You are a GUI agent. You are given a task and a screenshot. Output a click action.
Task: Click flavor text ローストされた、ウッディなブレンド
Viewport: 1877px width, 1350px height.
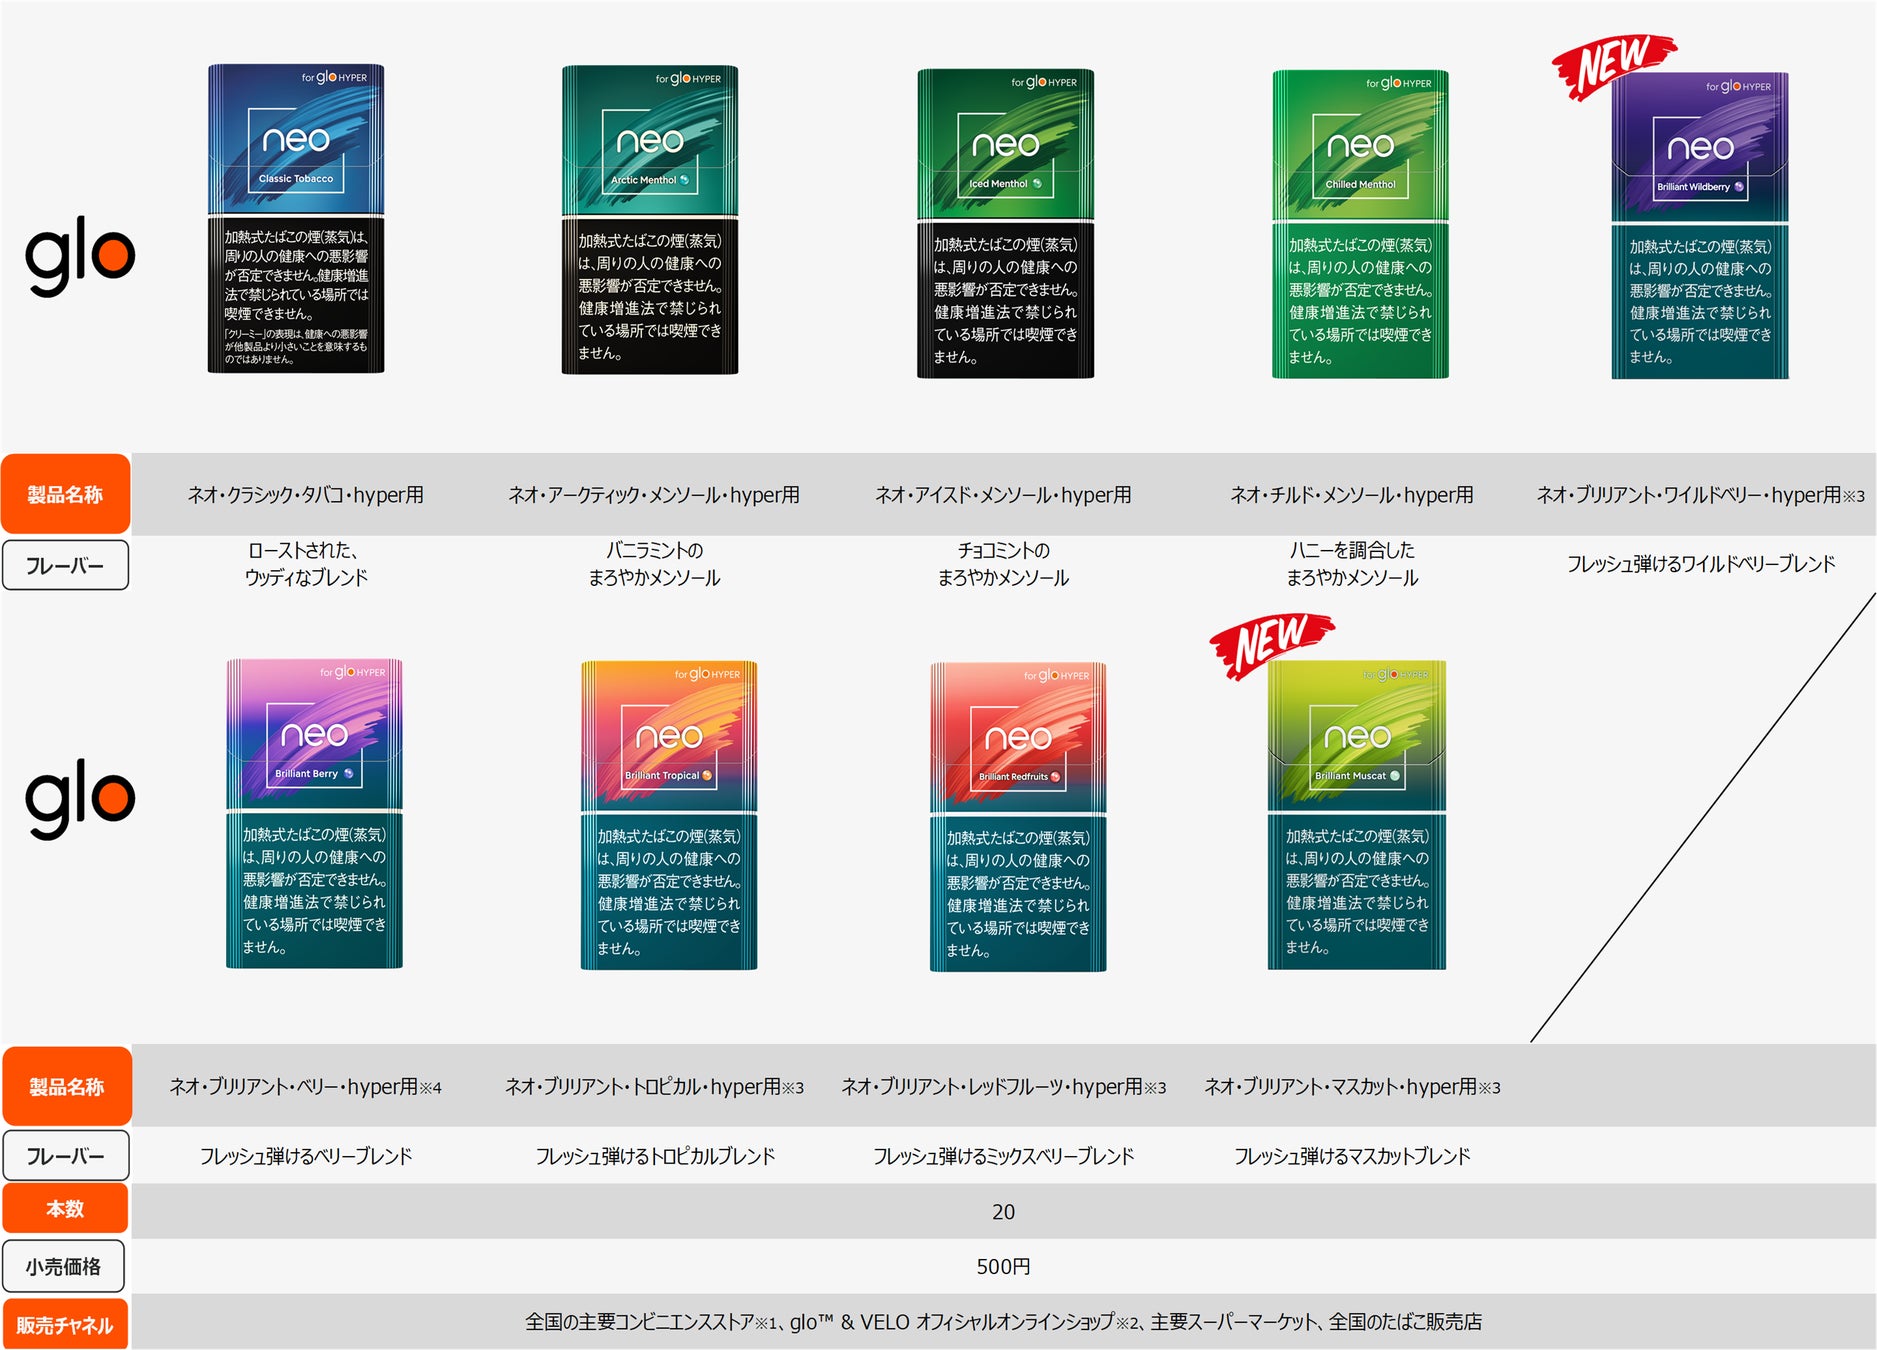(306, 564)
